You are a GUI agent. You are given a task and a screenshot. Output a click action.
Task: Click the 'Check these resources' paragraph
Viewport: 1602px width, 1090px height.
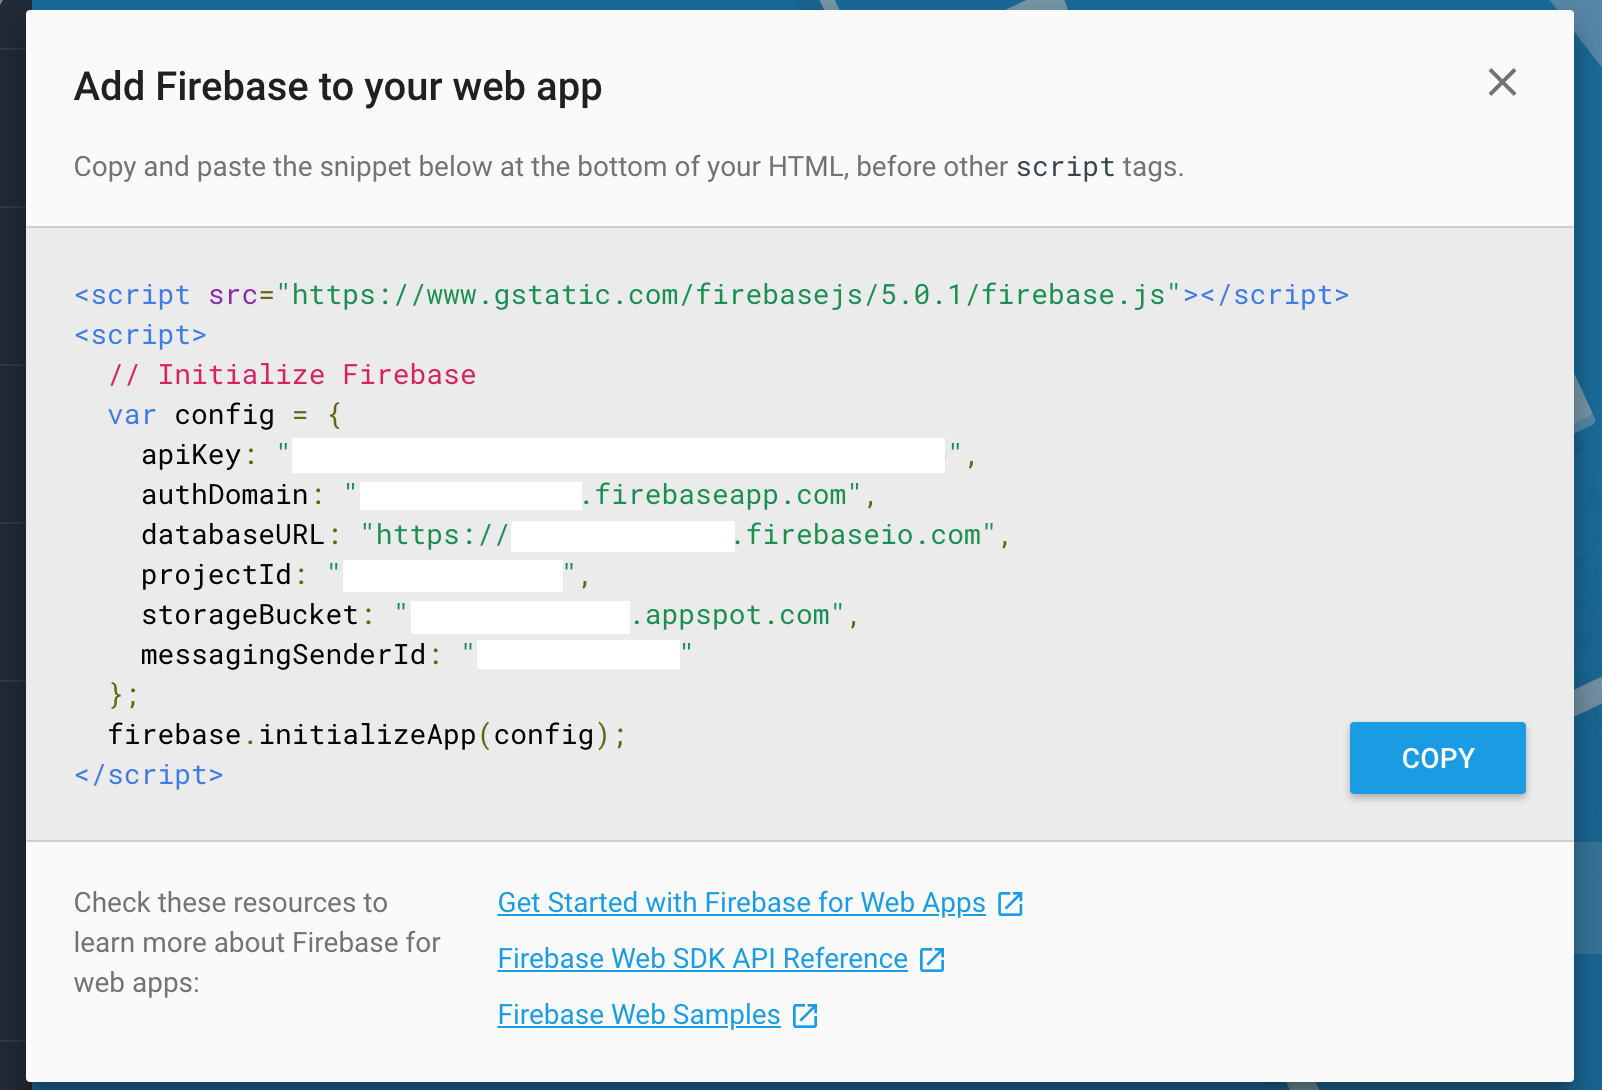point(257,943)
